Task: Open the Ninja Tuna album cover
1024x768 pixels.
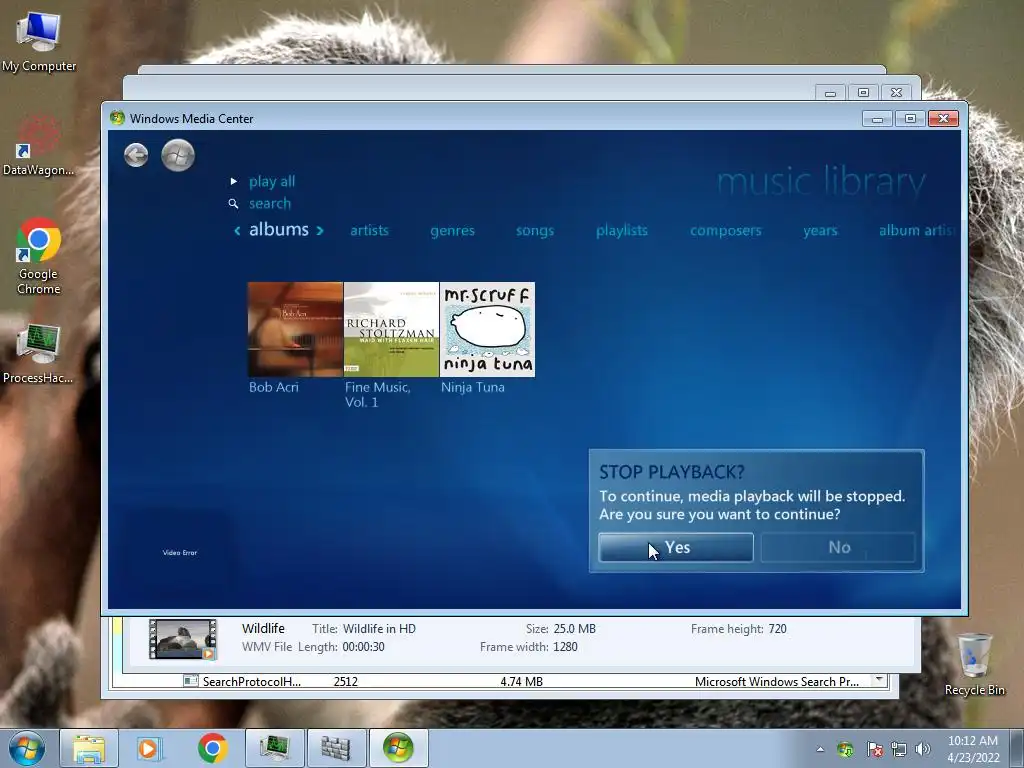Action: tap(487, 329)
